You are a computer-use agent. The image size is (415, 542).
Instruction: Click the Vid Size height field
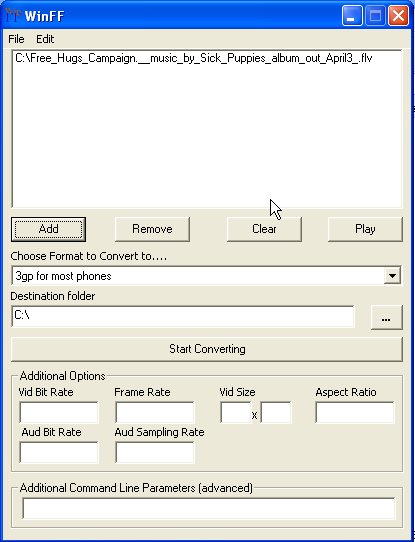(x=276, y=412)
